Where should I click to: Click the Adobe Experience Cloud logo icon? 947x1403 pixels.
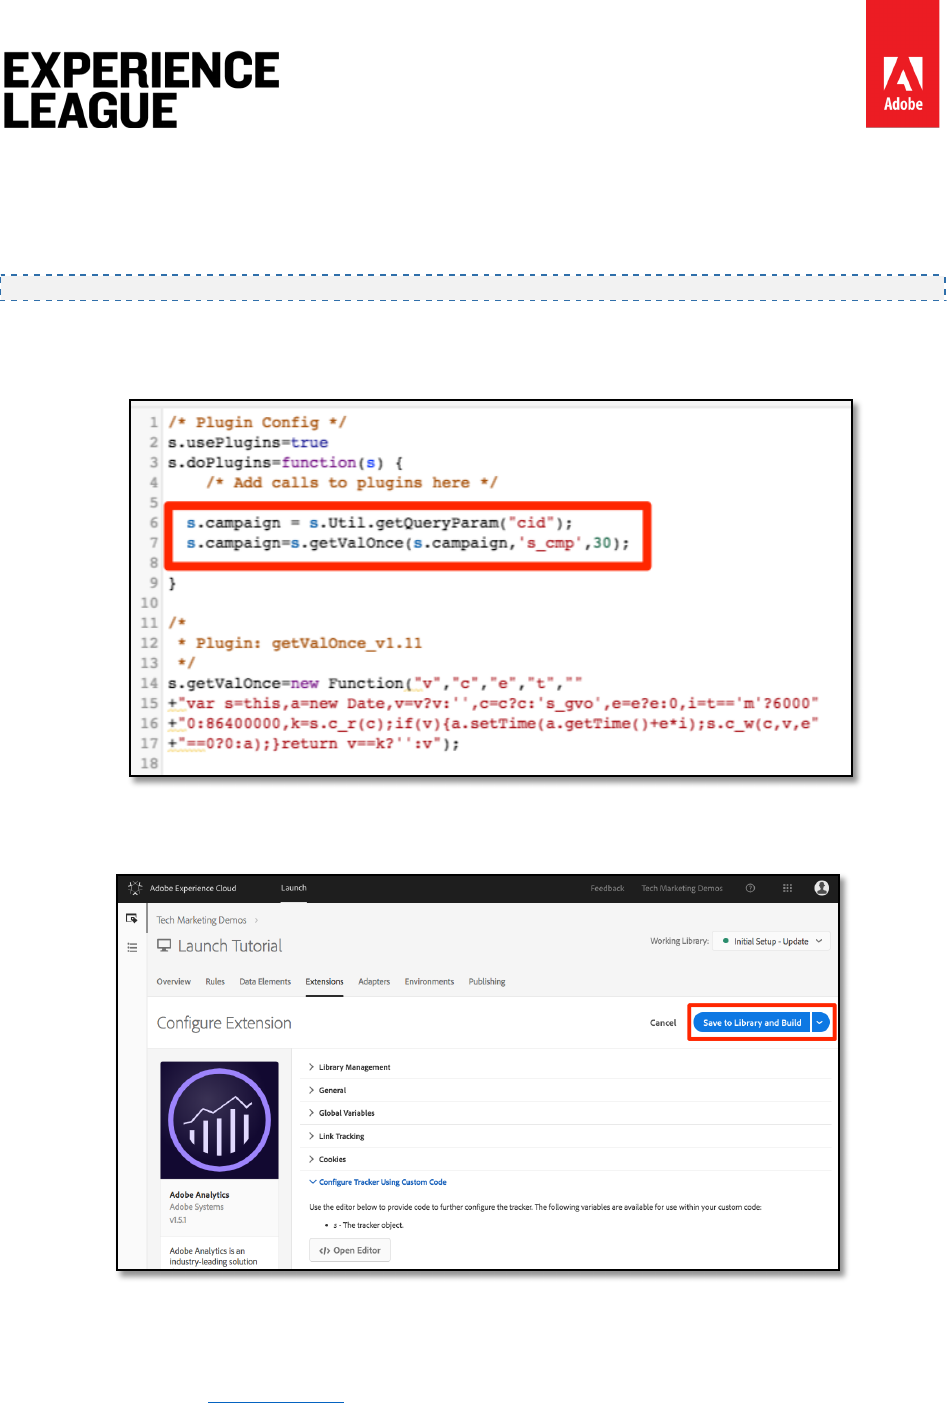coord(135,888)
